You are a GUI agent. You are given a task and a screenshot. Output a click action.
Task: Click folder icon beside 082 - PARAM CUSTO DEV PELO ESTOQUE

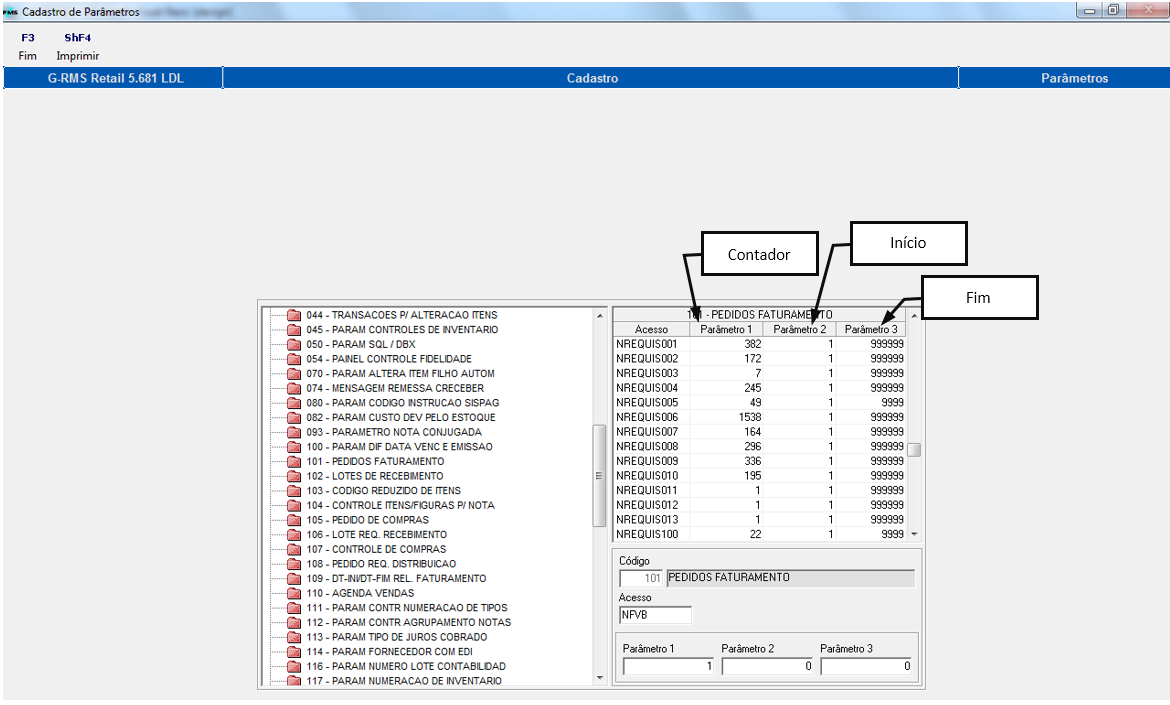point(294,418)
